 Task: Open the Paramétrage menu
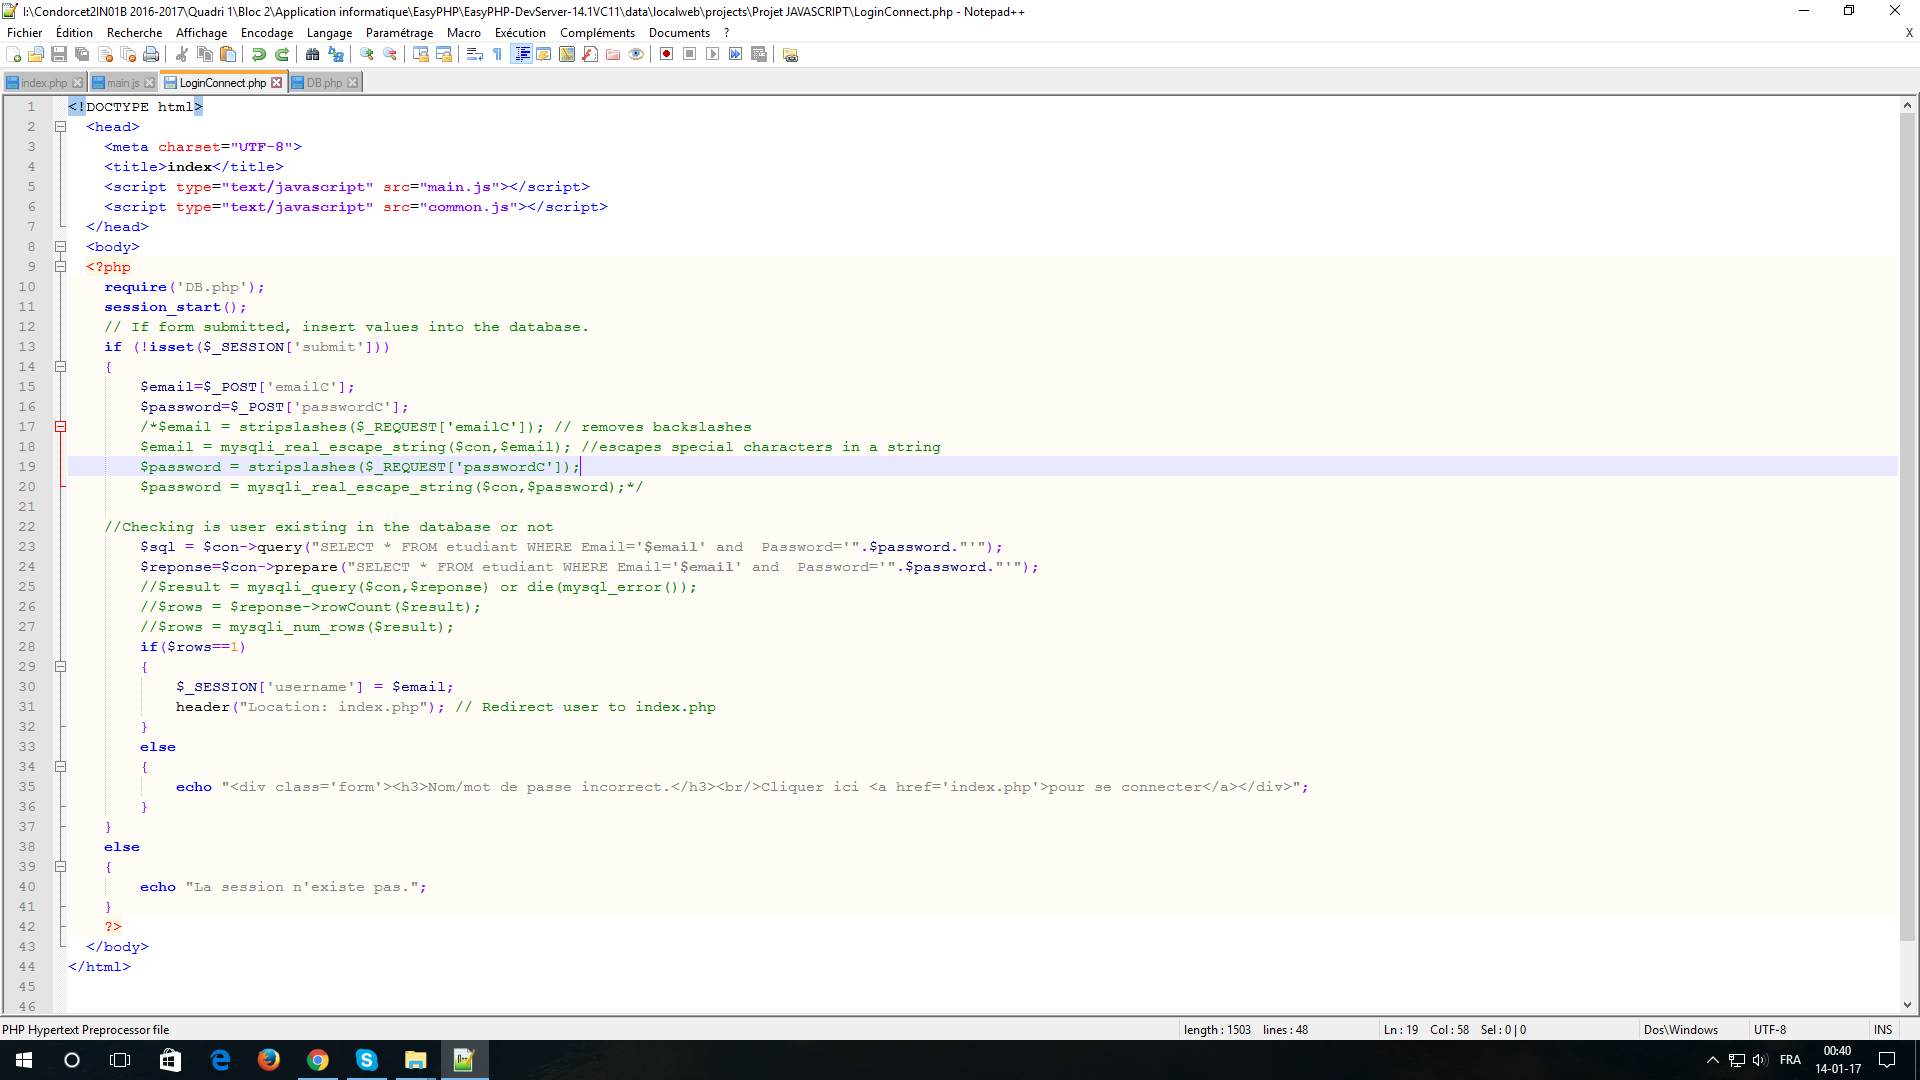[399, 33]
